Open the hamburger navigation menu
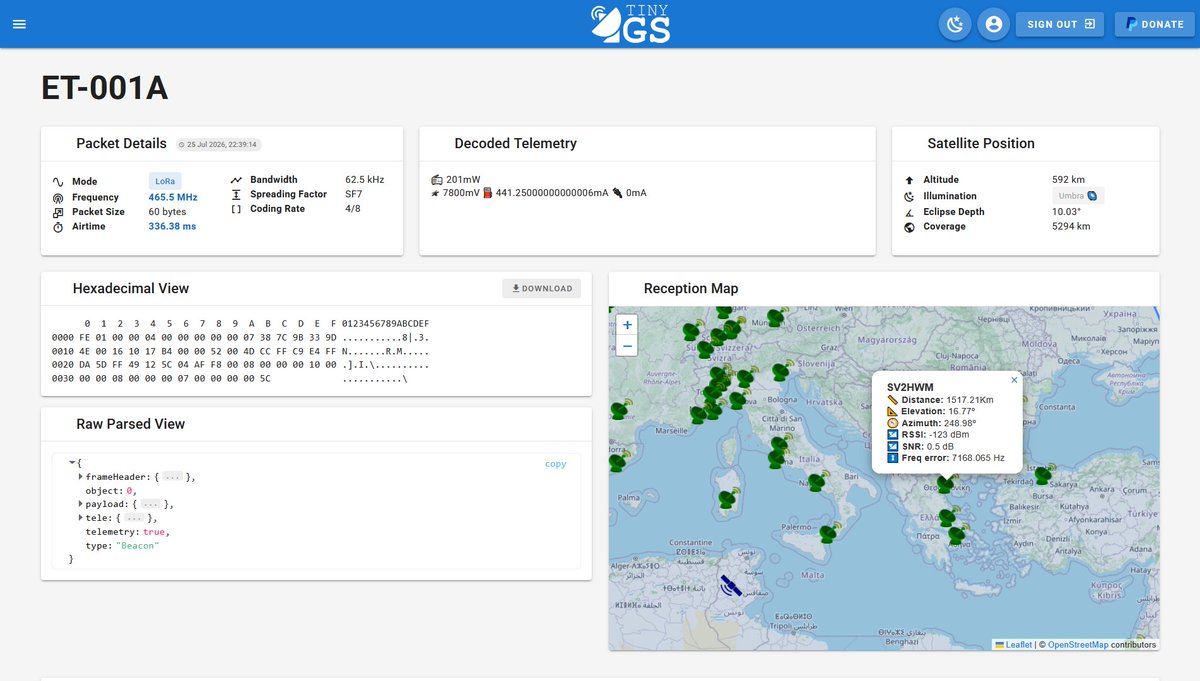 (x=19, y=24)
